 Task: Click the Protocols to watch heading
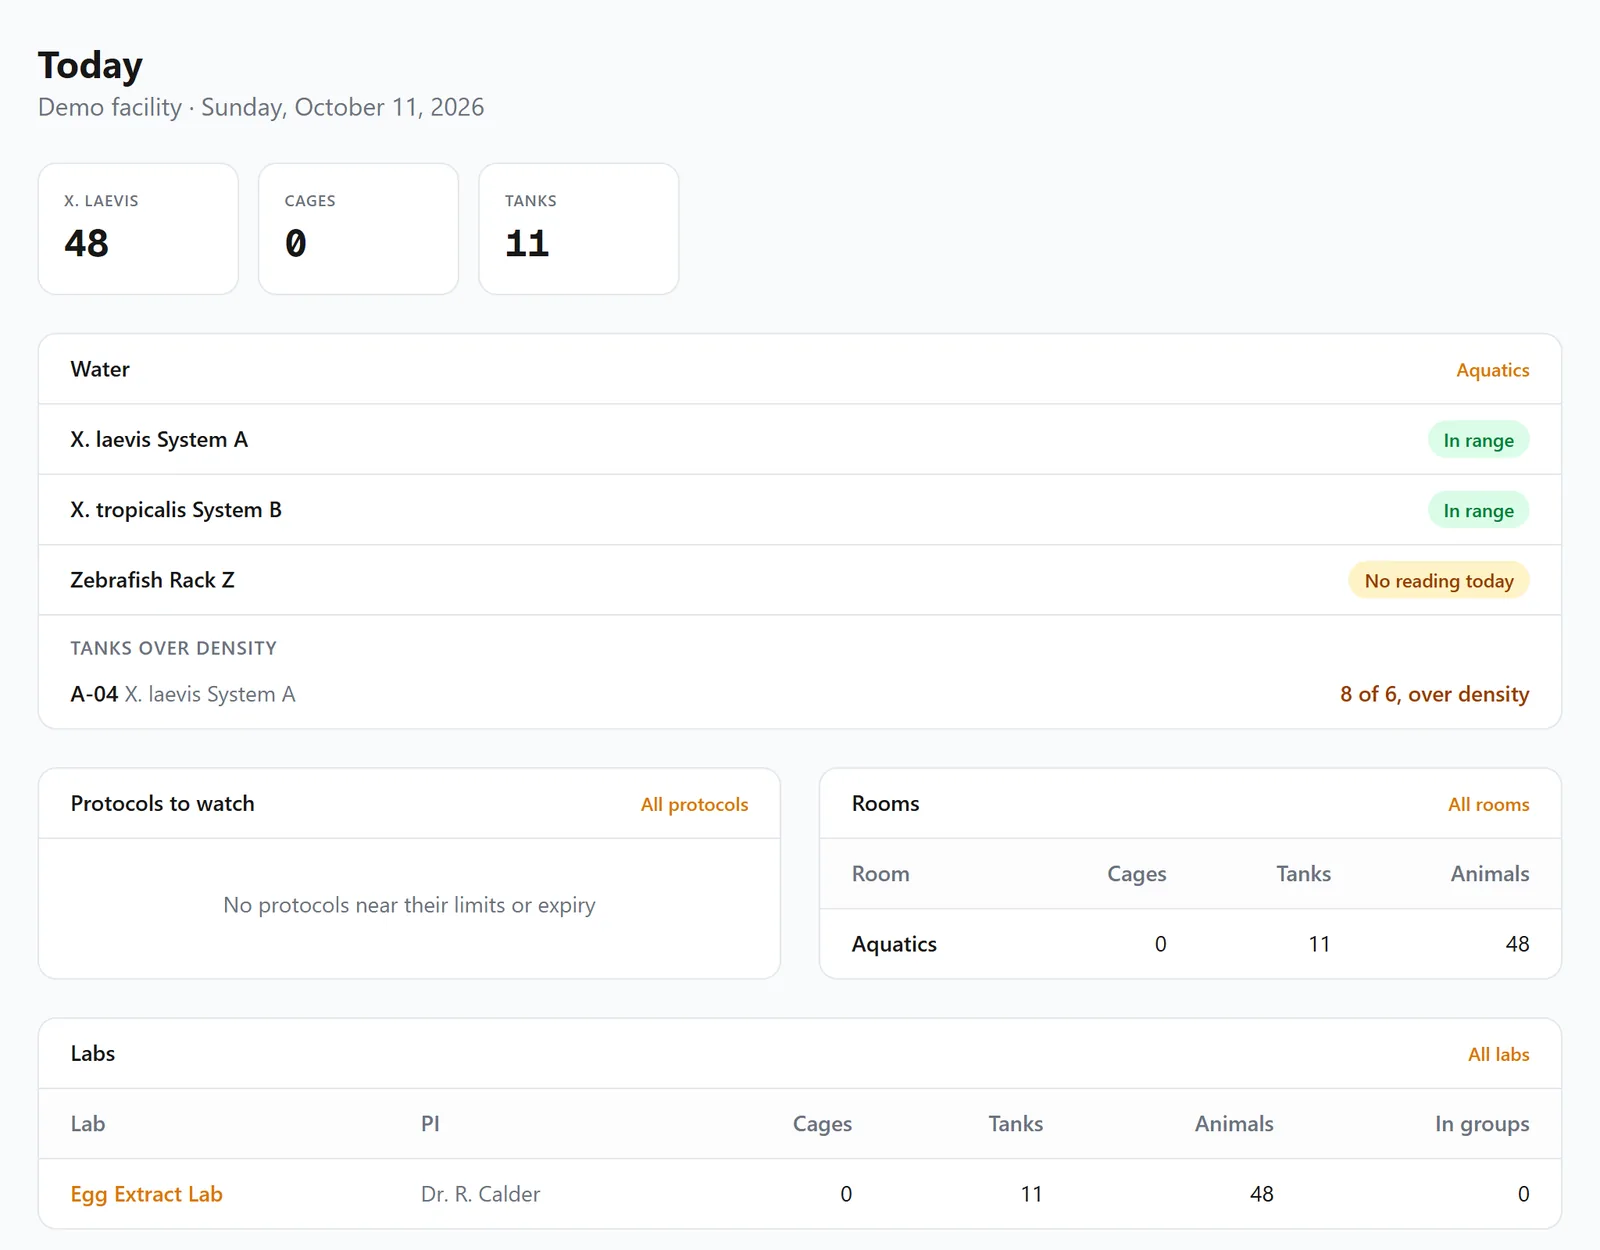coord(162,804)
